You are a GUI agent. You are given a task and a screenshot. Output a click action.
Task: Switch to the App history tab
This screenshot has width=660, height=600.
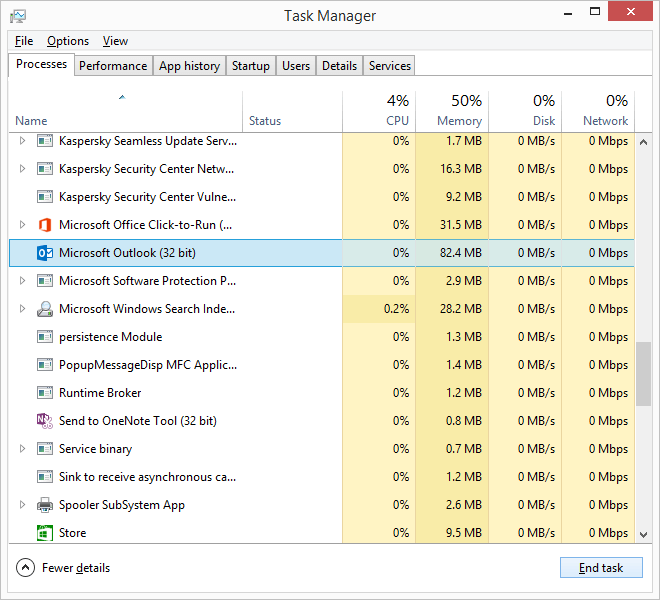tap(189, 66)
